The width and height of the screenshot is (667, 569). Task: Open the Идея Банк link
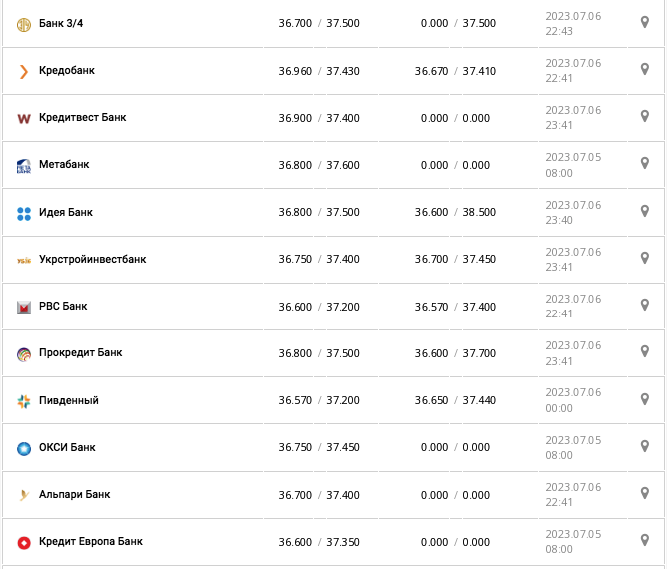(x=66, y=213)
